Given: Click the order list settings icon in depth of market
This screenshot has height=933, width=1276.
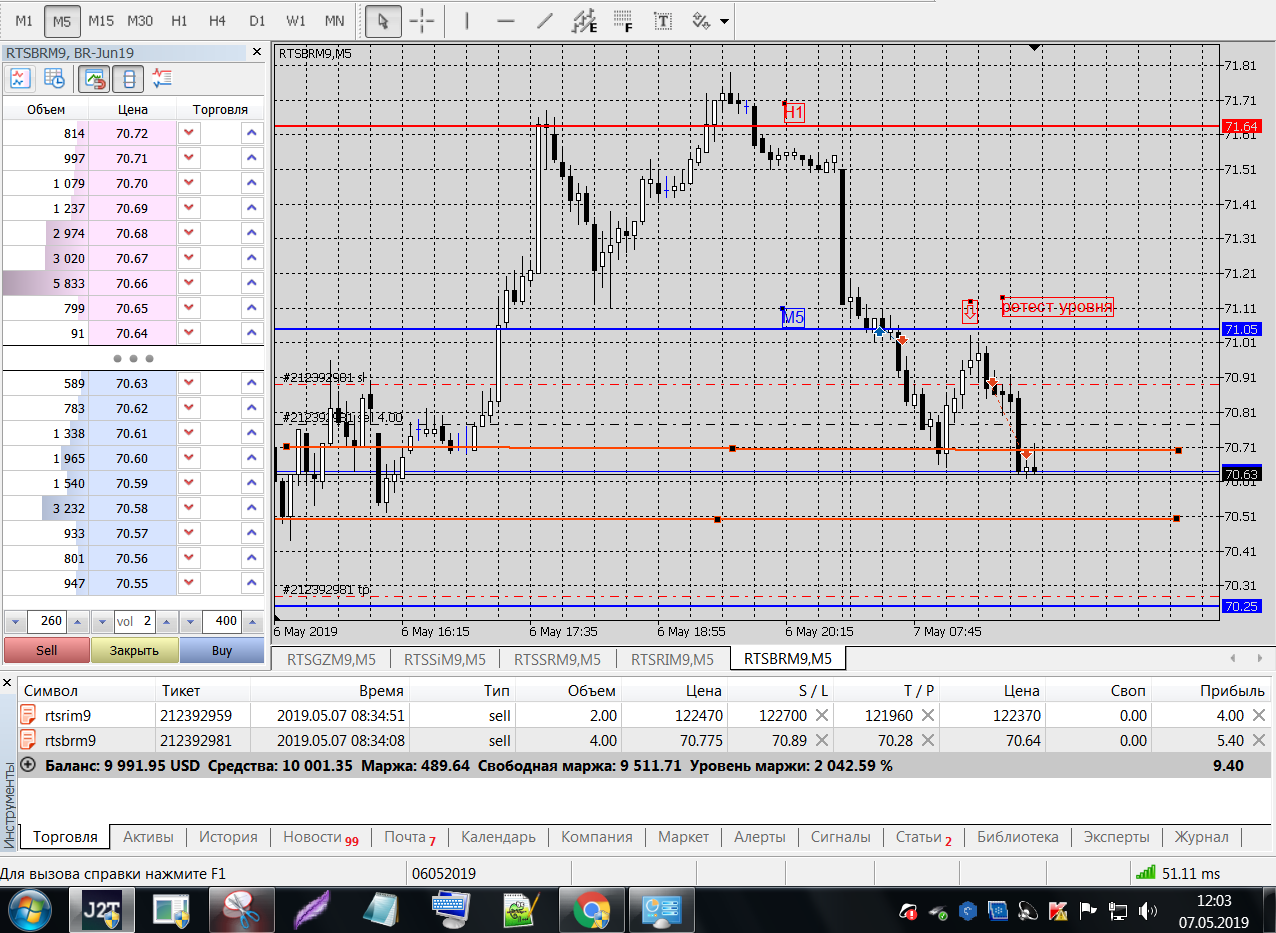Looking at the screenshot, I should pos(164,78).
